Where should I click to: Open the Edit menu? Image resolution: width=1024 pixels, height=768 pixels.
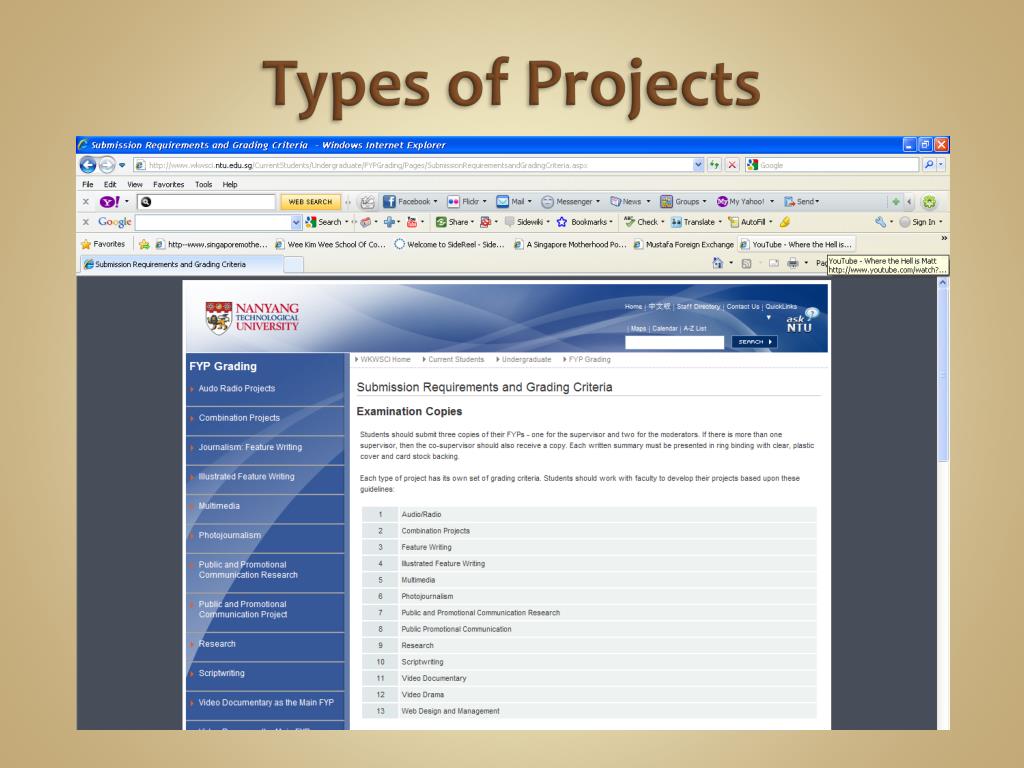tap(110, 184)
